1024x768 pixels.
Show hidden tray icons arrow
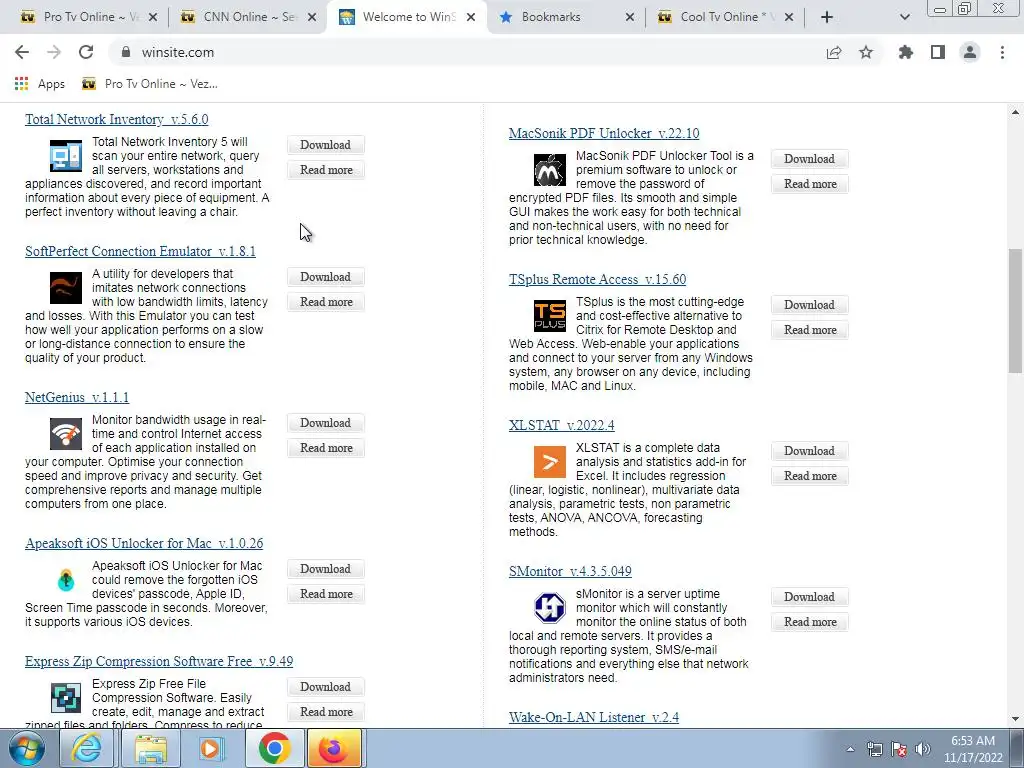pyautogui.click(x=850, y=749)
